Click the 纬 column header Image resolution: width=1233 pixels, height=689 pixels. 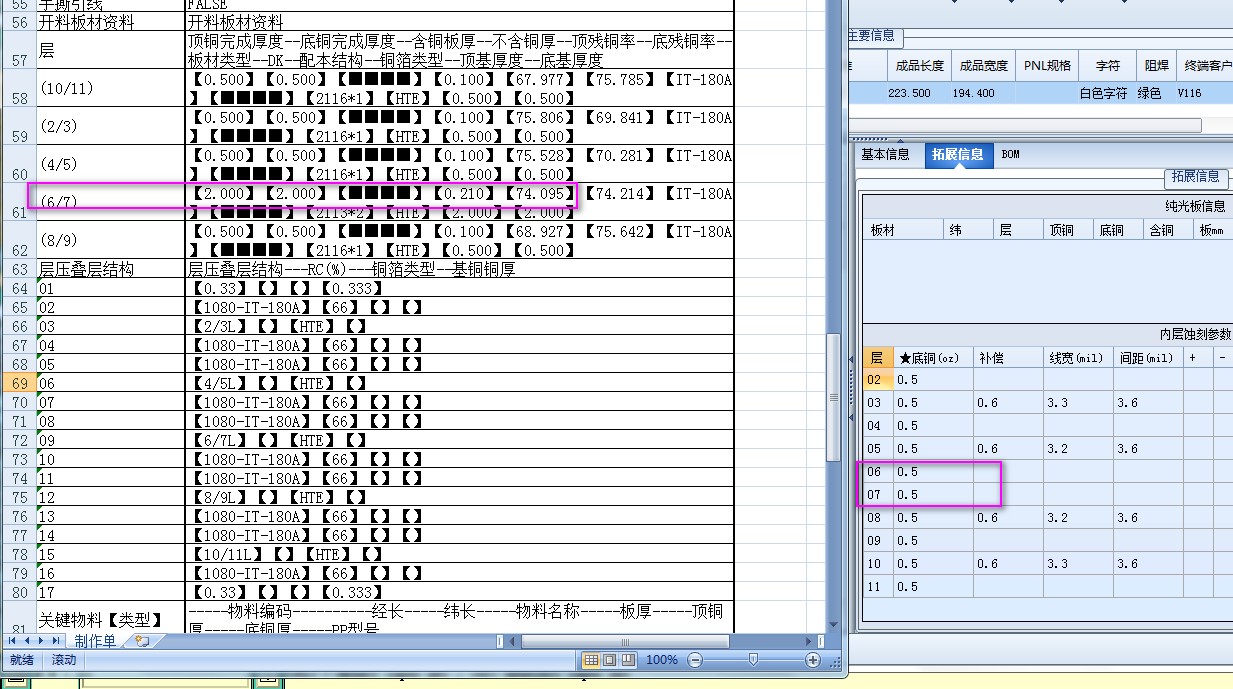[970, 230]
